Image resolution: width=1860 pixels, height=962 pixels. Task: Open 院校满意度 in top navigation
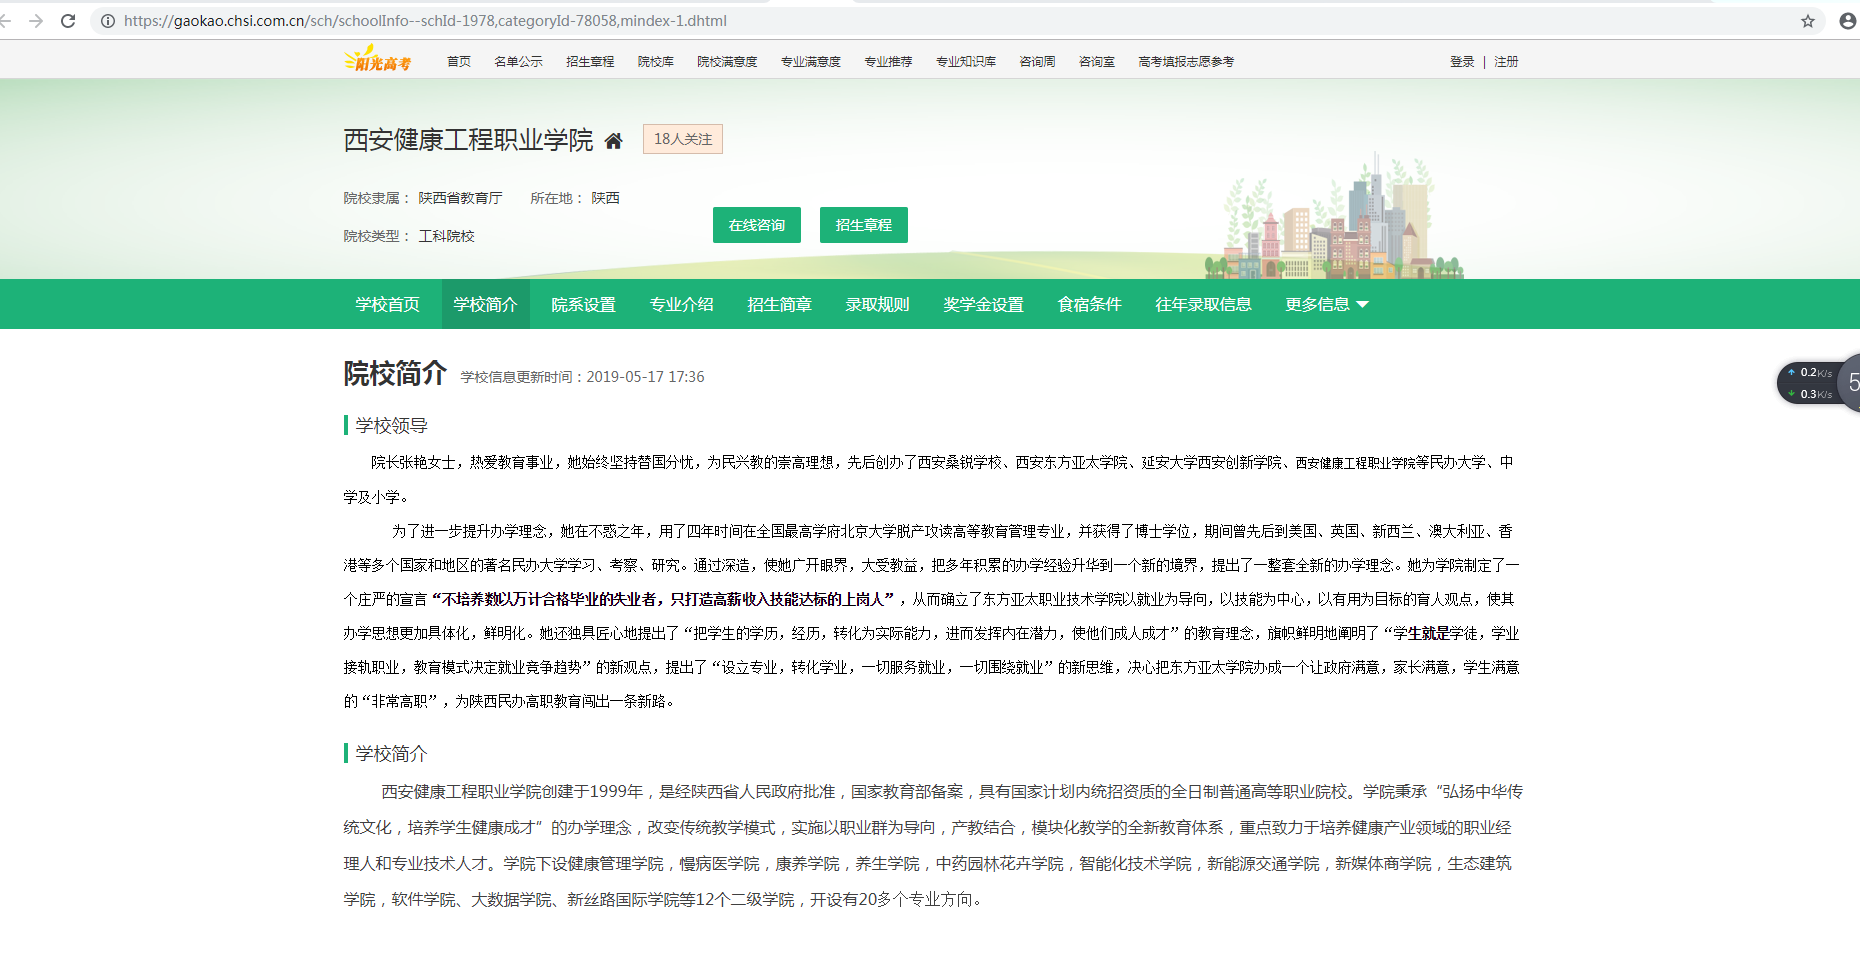(727, 61)
